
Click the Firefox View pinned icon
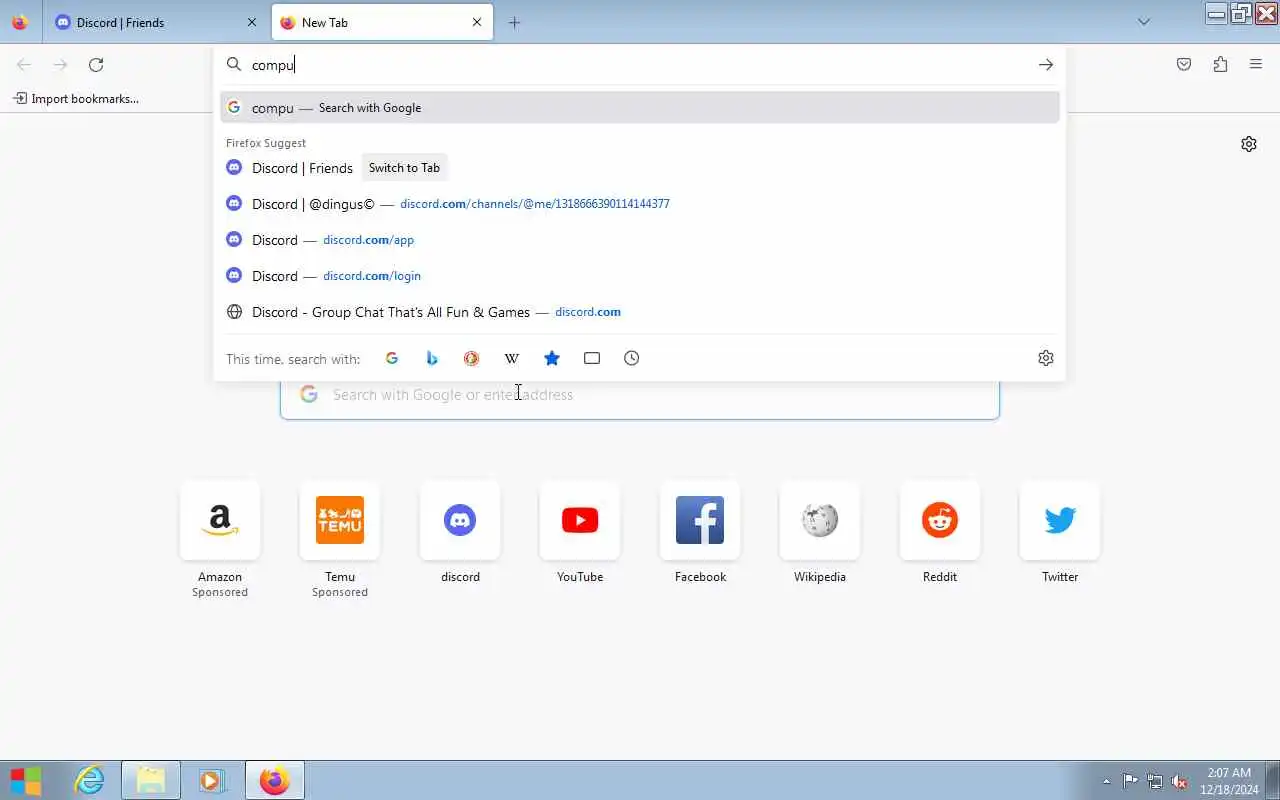pyautogui.click(x=20, y=22)
